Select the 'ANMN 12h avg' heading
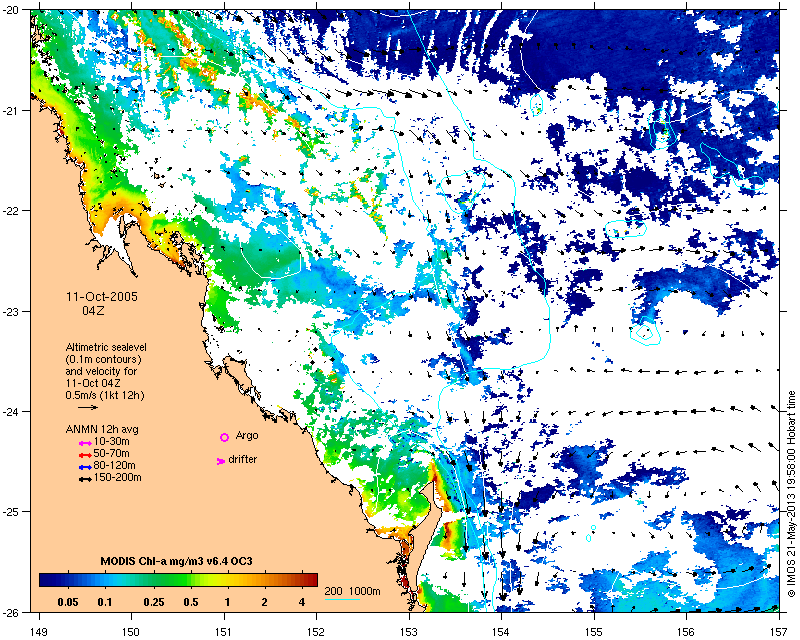 (x=102, y=429)
